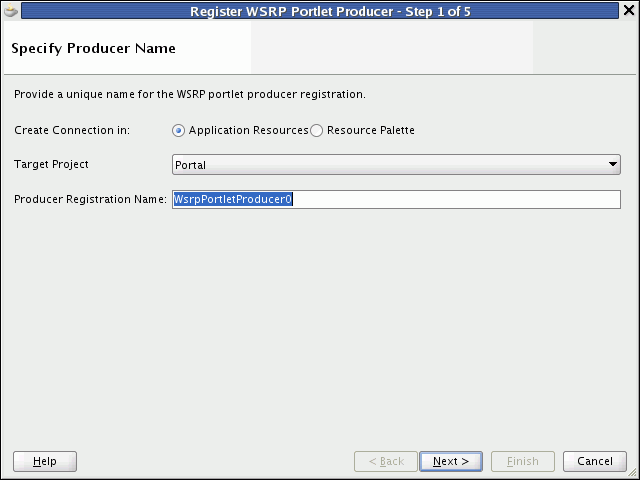The height and width of the screenshot is (480, 640).
Task: Click the Producer Registration Name text field
Action: tap(396, 199)
